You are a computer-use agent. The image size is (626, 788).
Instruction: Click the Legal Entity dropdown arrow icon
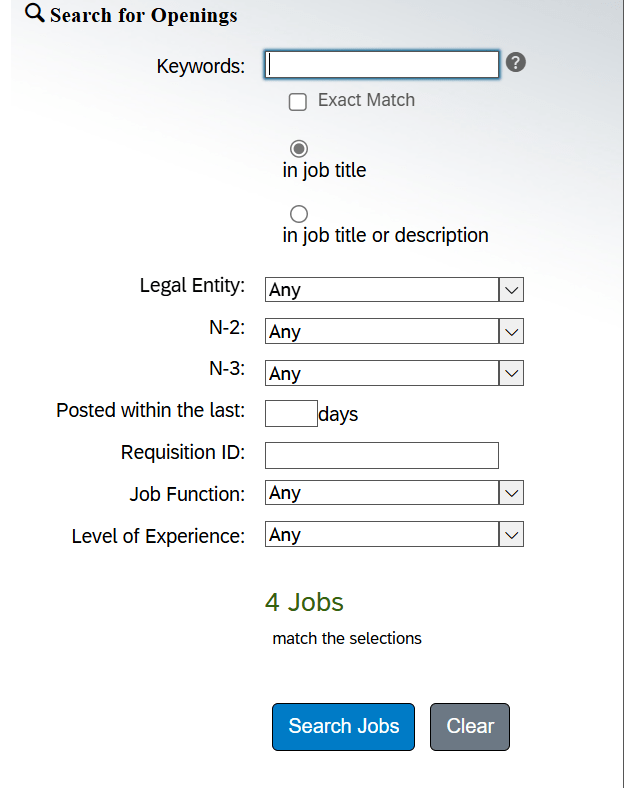(x=511, y=289)
